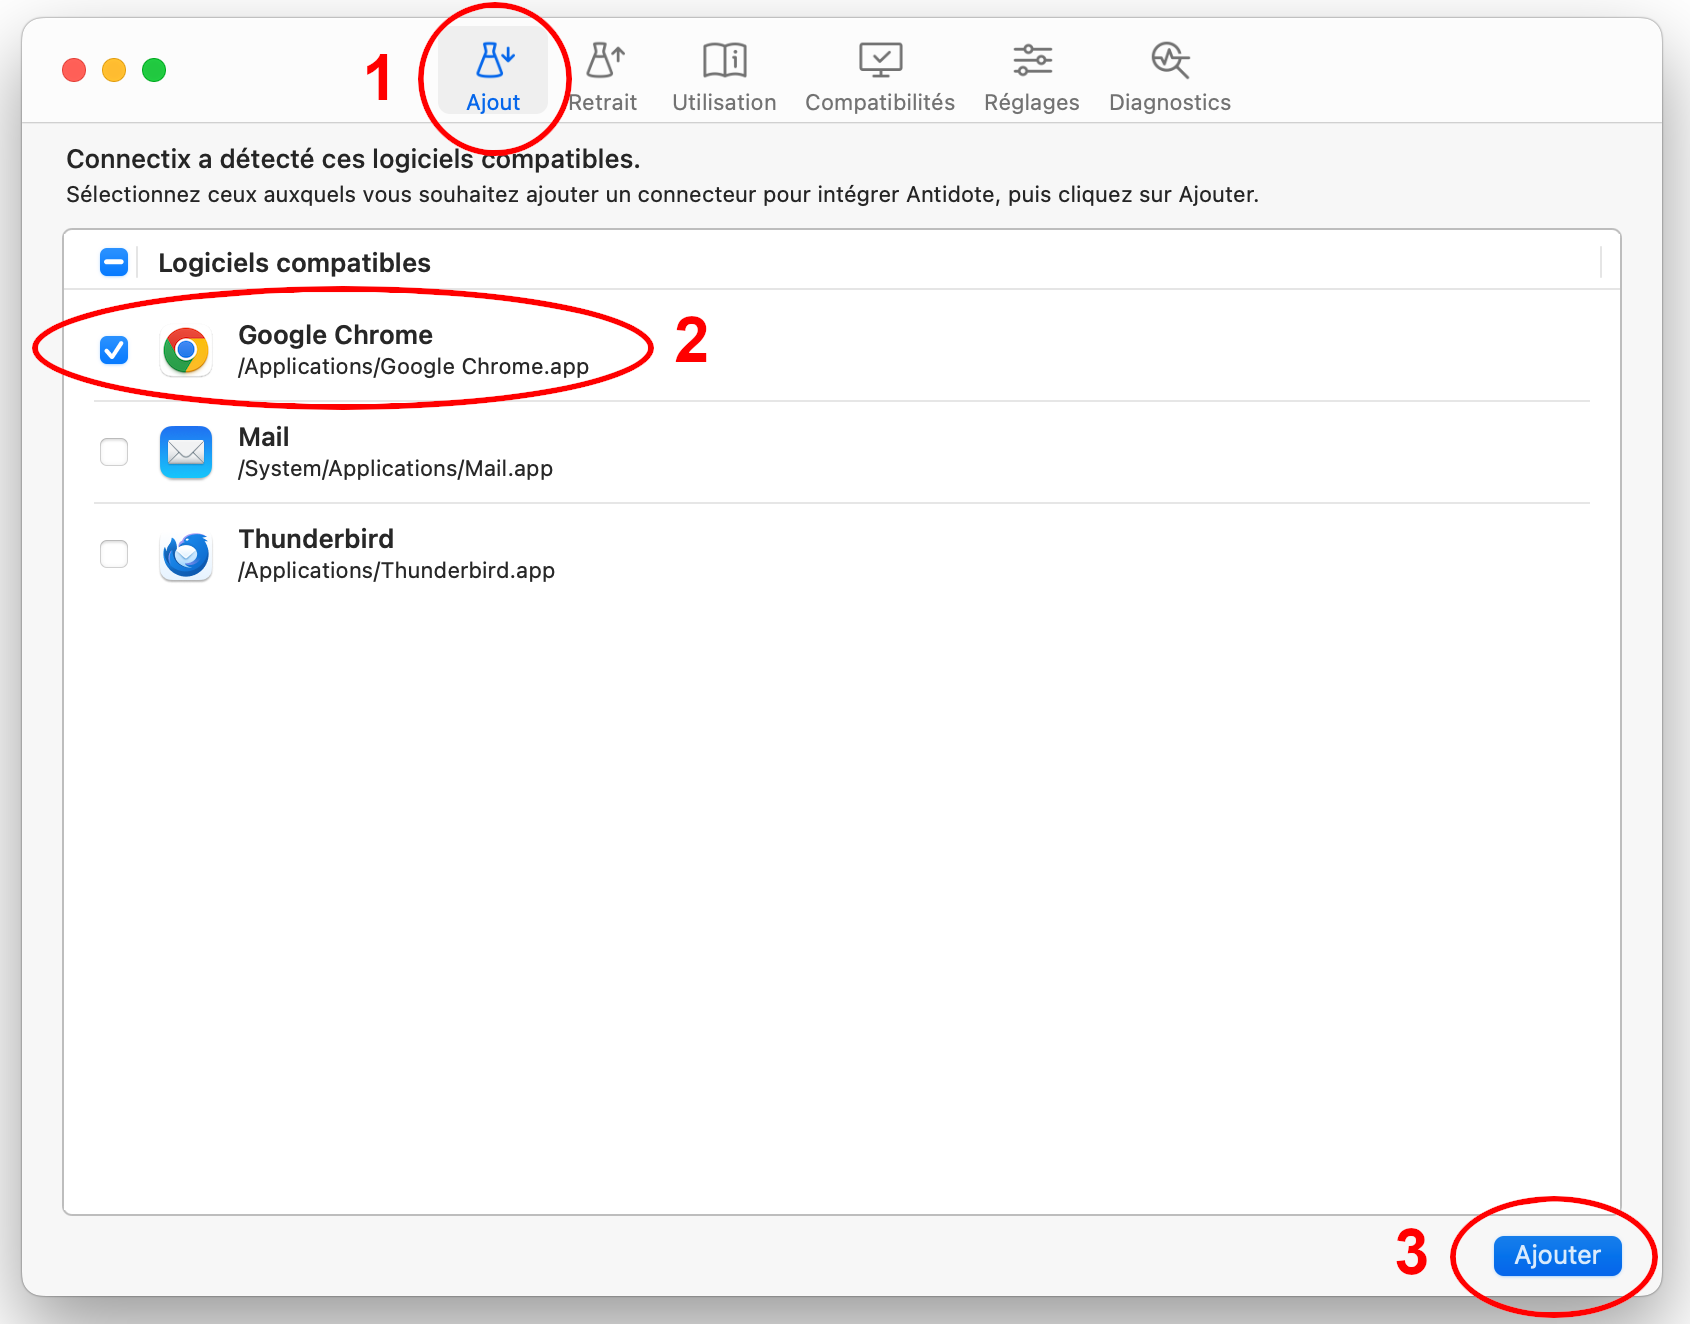
Task: Click the Thunderbird app icon
Action: (x=186, y=555)
